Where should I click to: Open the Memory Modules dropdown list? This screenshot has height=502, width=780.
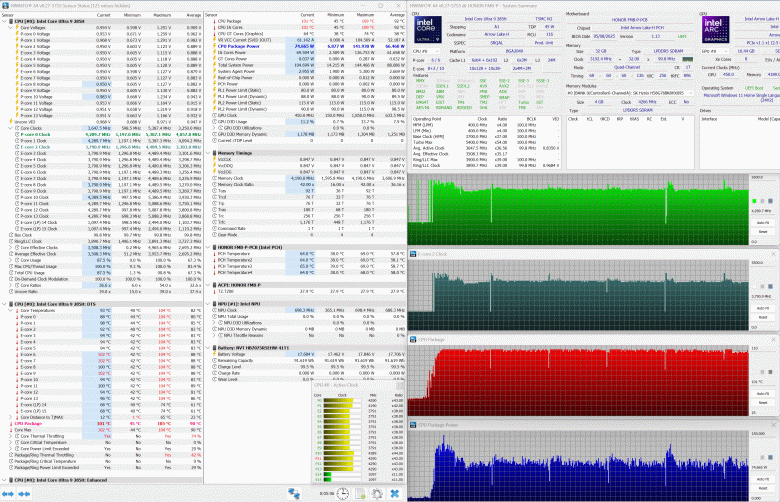[630, 93]
